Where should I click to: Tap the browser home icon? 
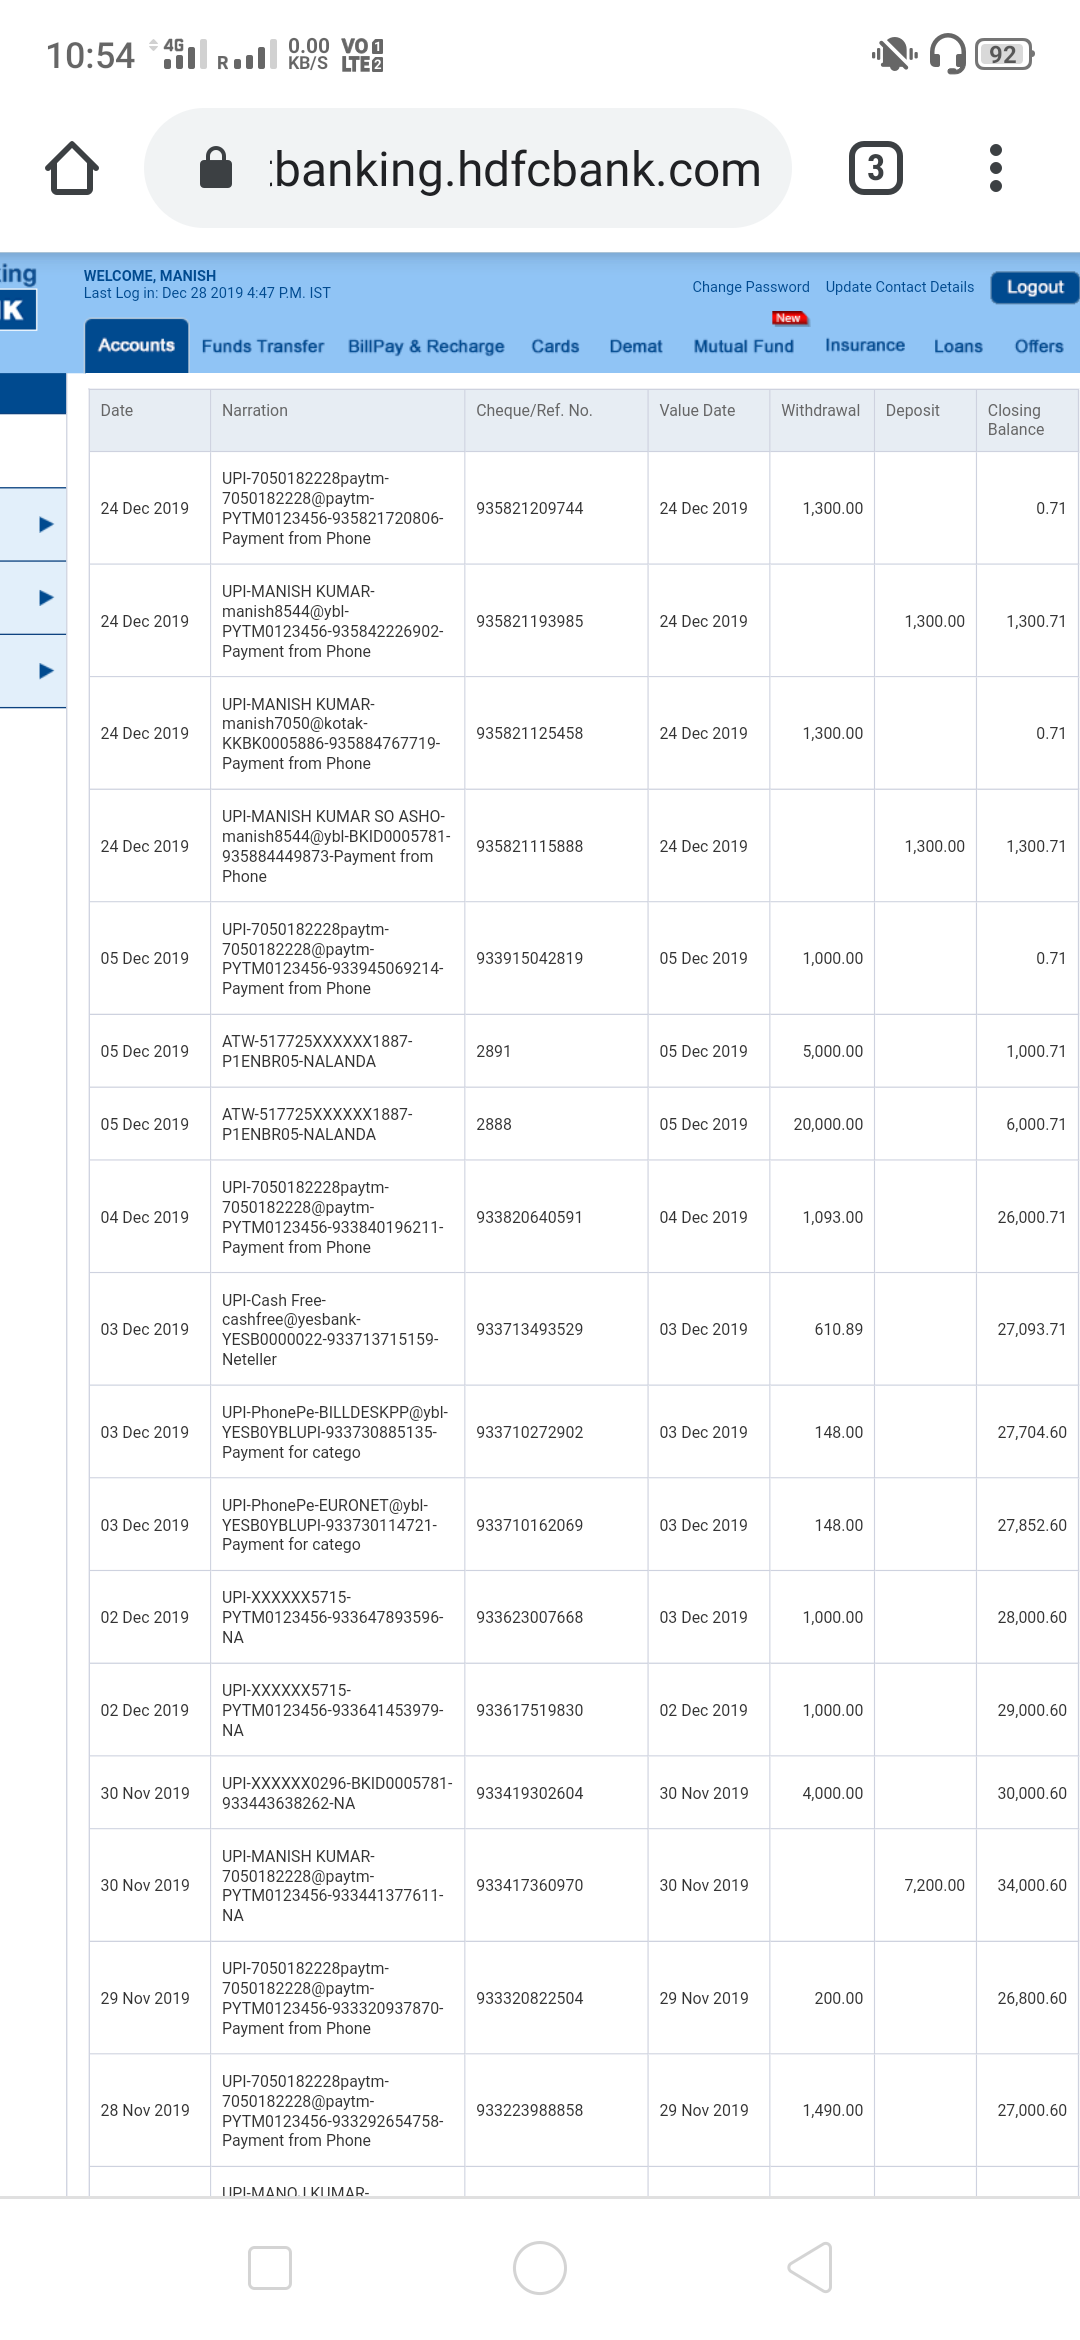(x=72, y=168)
